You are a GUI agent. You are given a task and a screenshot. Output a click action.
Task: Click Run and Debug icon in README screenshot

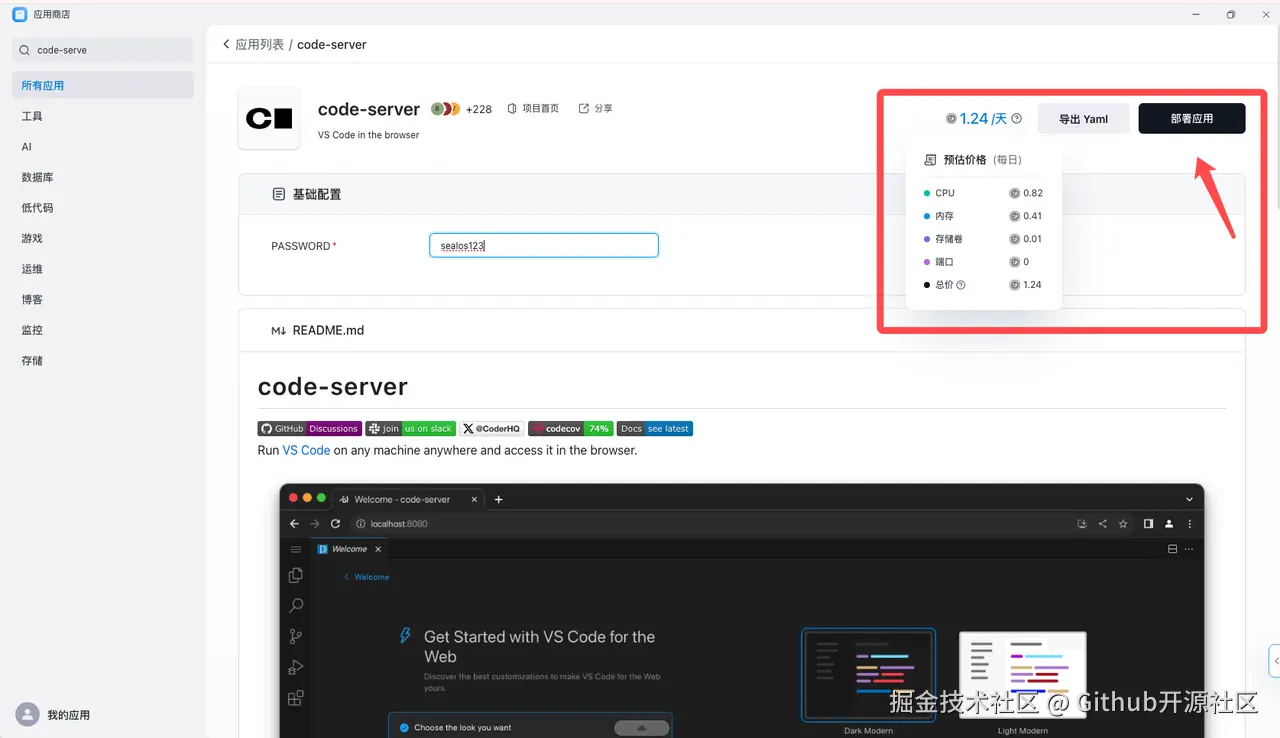(x=295, y=667)
